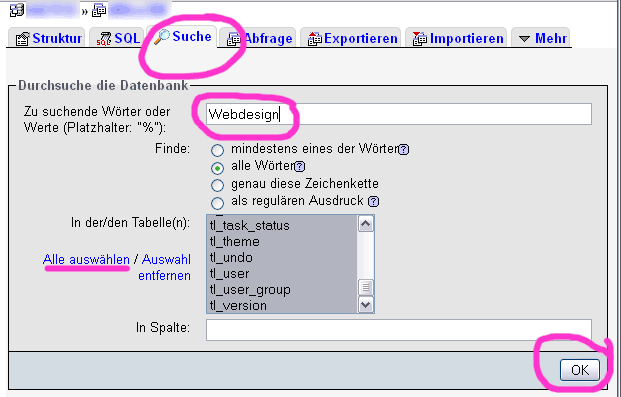
Task: Click the Mehr down-arrow icon
Action: 524,39
